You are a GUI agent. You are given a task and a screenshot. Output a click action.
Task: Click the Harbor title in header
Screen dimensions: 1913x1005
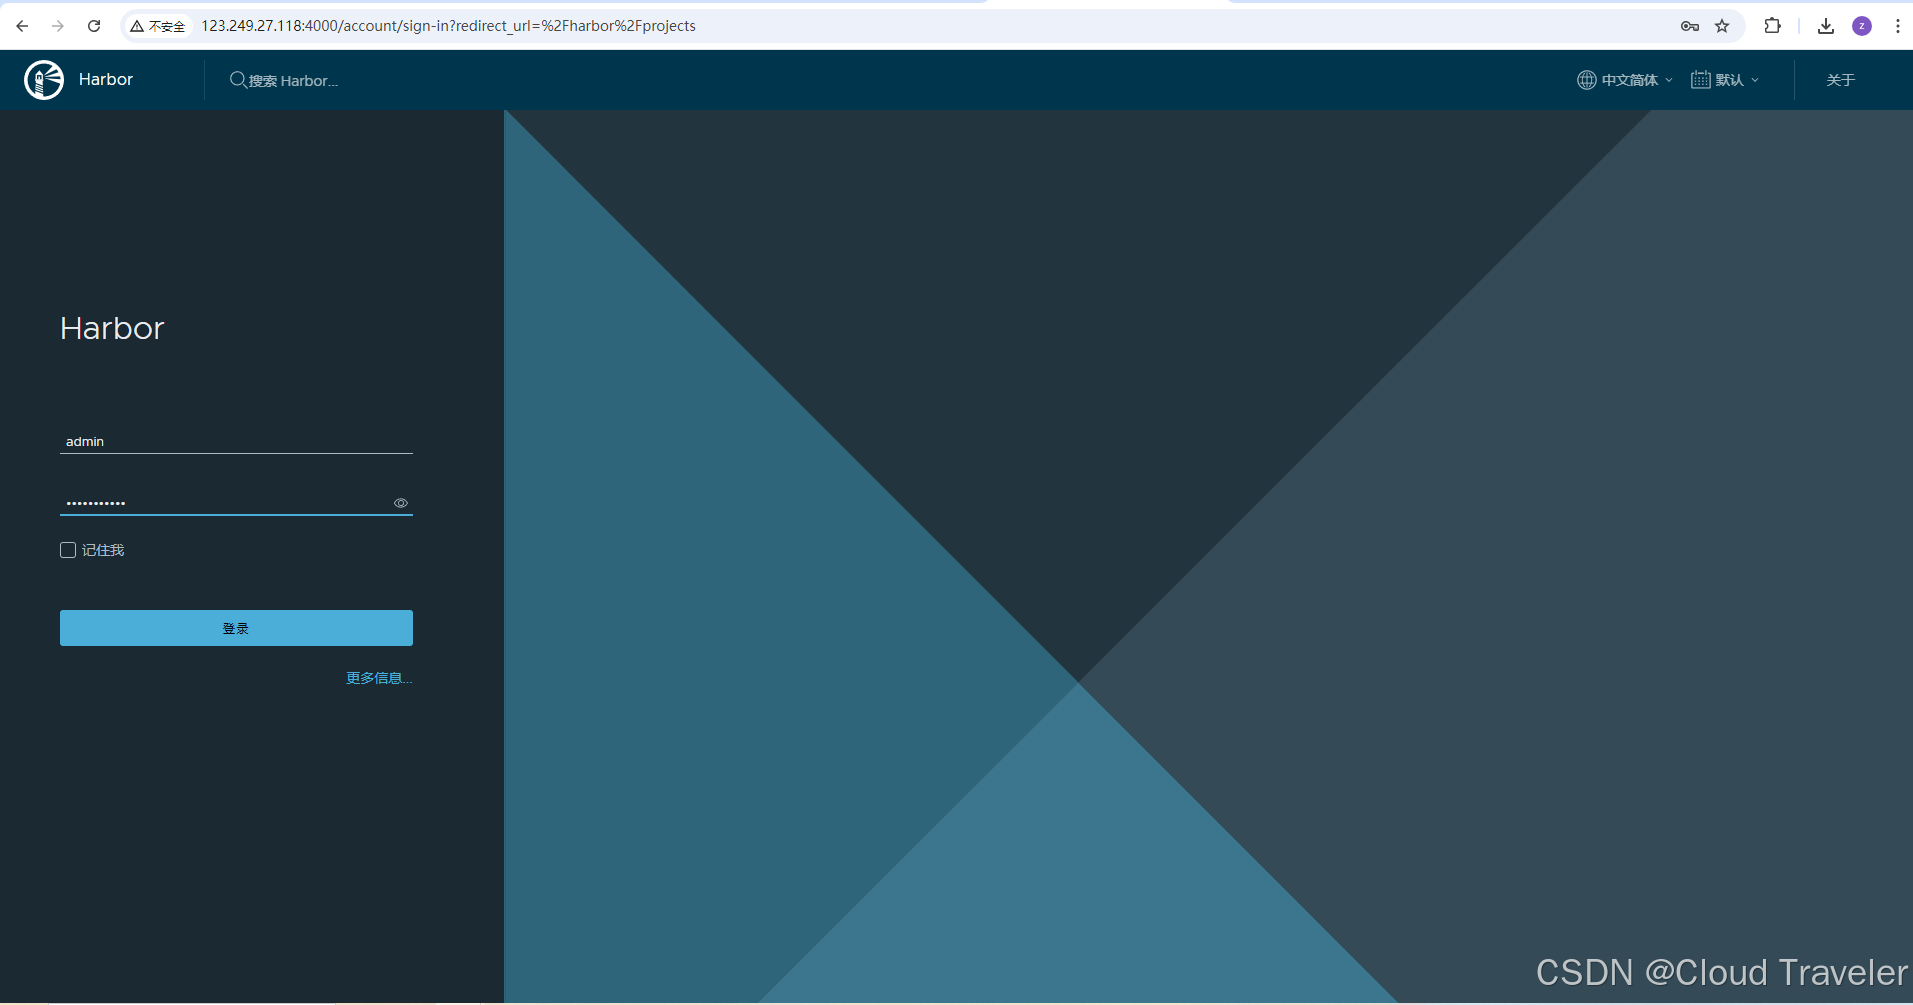click(x=106, y=80)
